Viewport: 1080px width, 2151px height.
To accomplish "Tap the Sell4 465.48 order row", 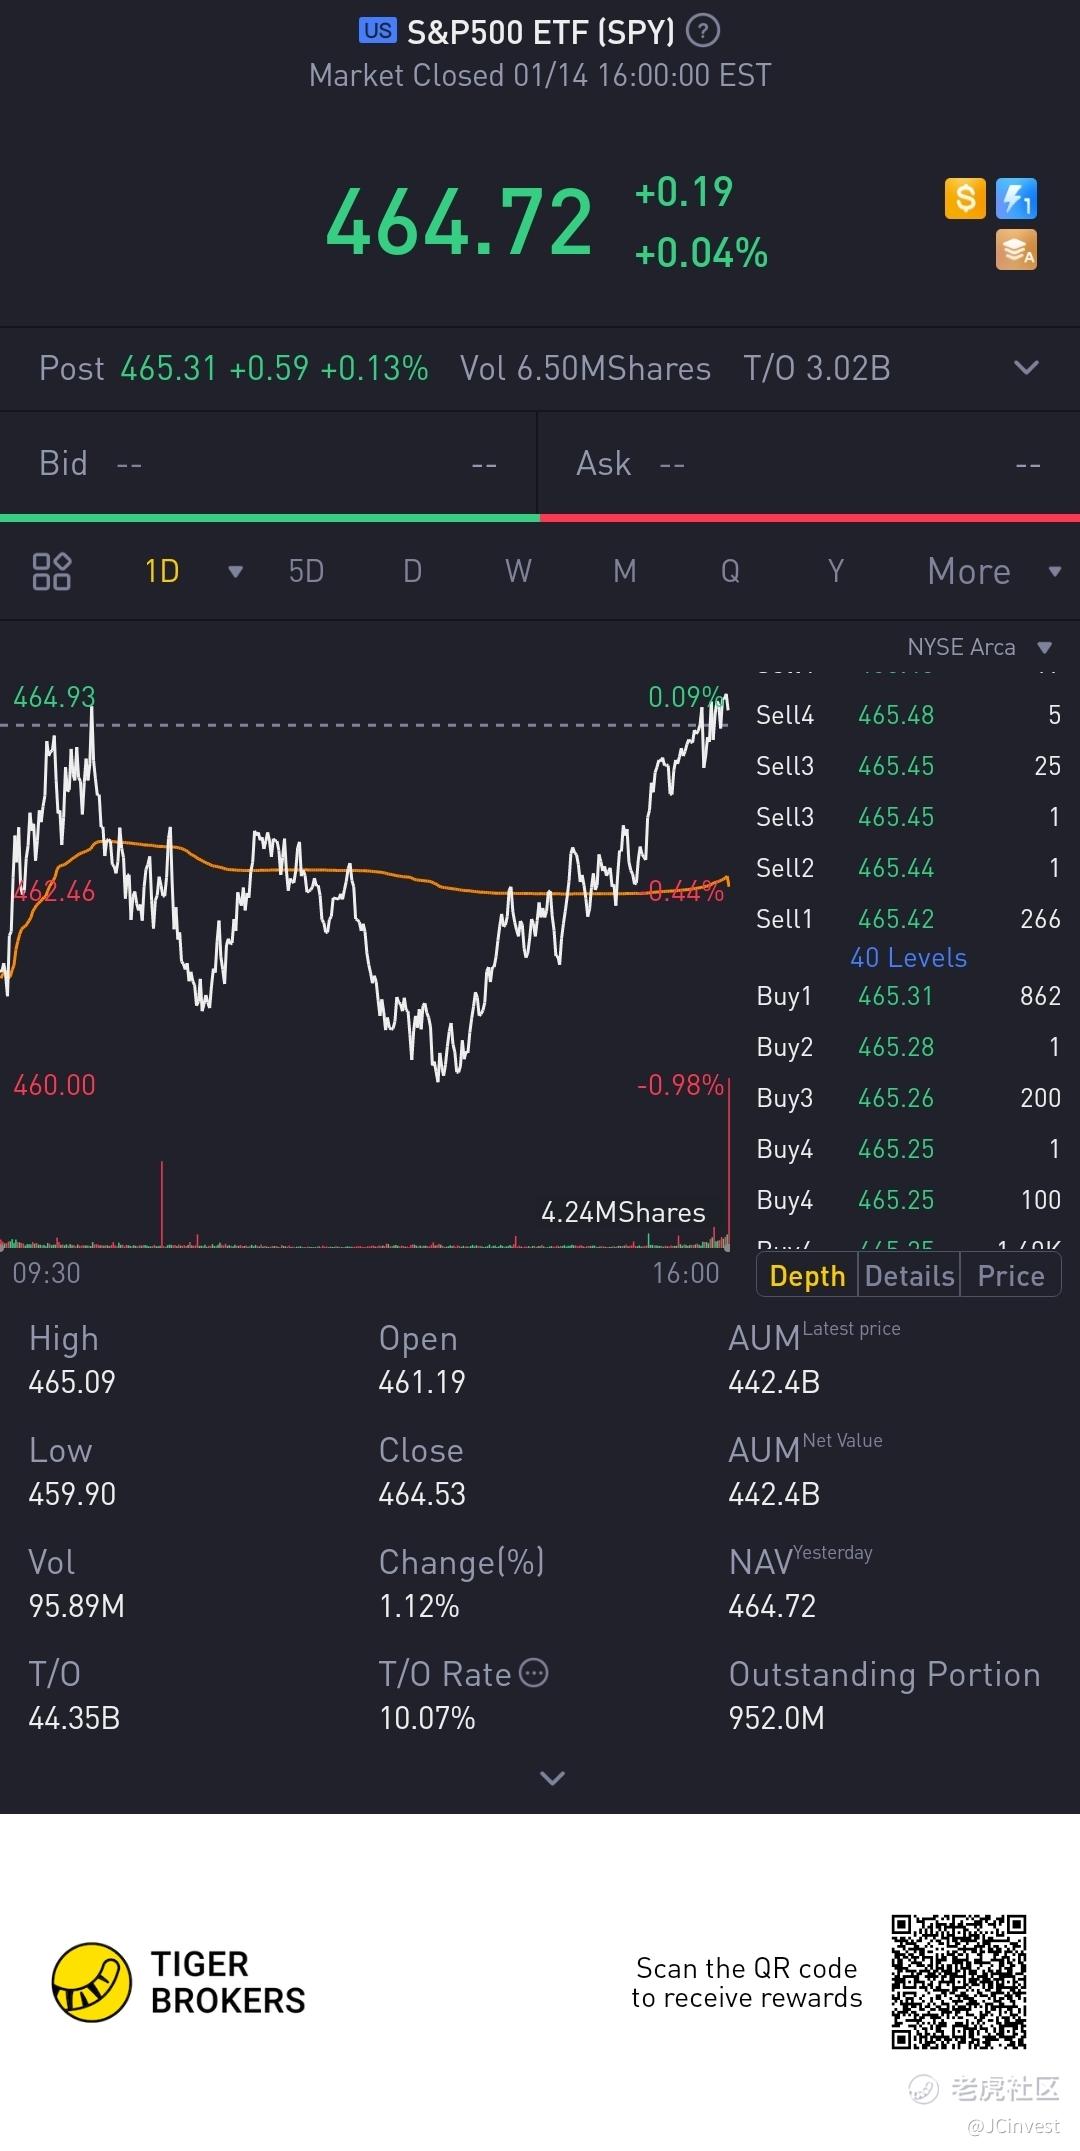I will coord(908,715).
